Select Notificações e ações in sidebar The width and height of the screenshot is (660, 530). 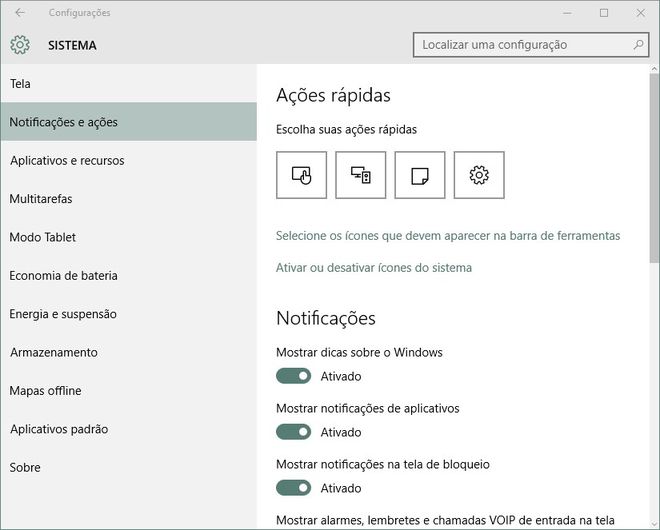128,122
